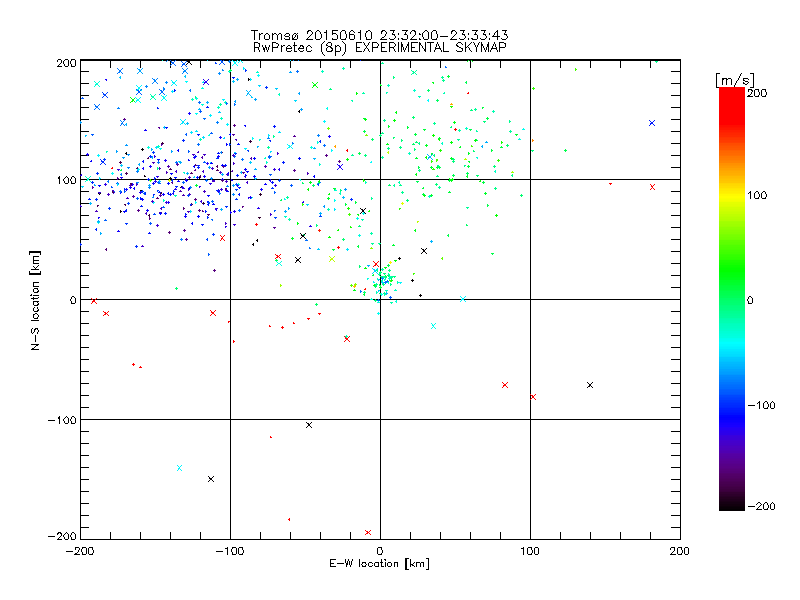Click the black X marker just below -100 km line

coord(309,425)
